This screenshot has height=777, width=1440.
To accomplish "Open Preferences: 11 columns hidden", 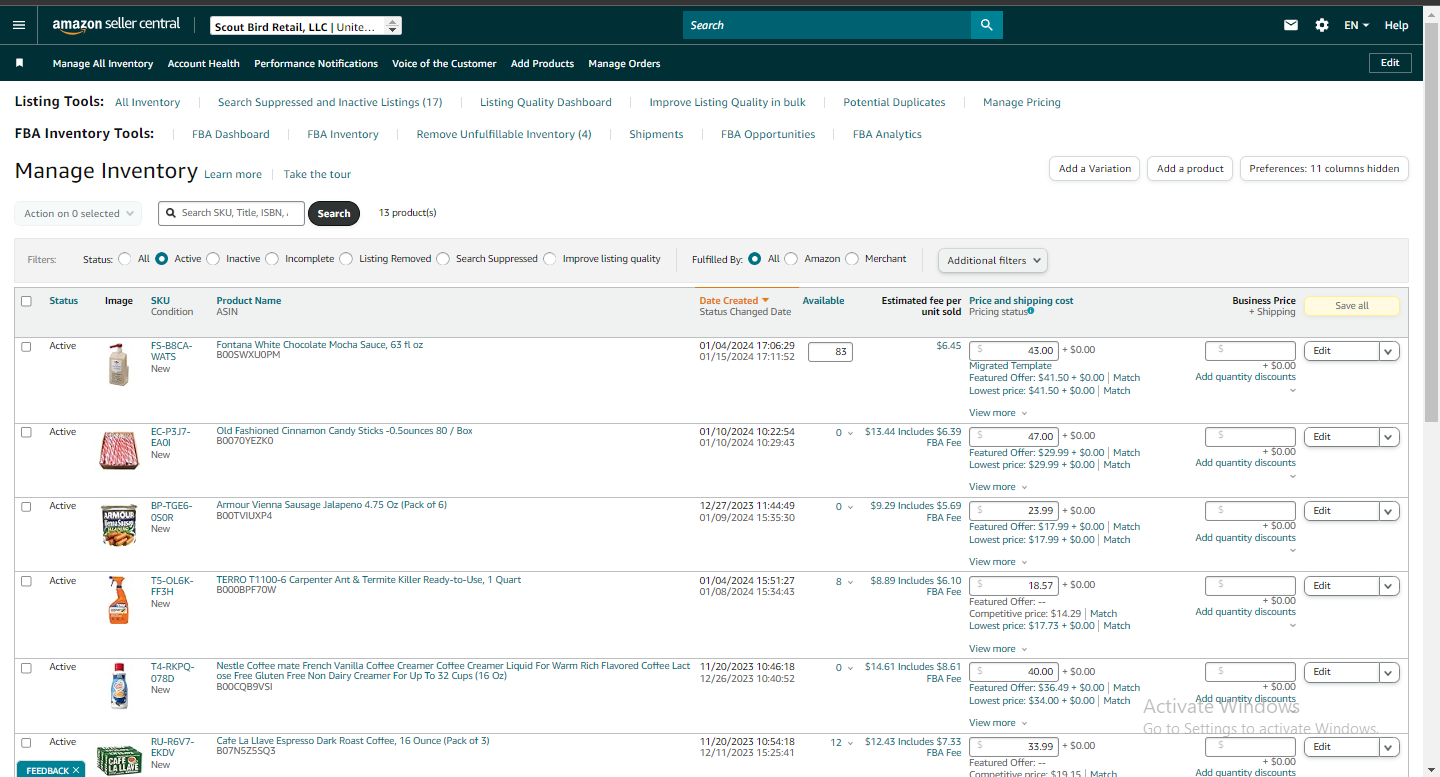I will click(x=1324, y=169).
